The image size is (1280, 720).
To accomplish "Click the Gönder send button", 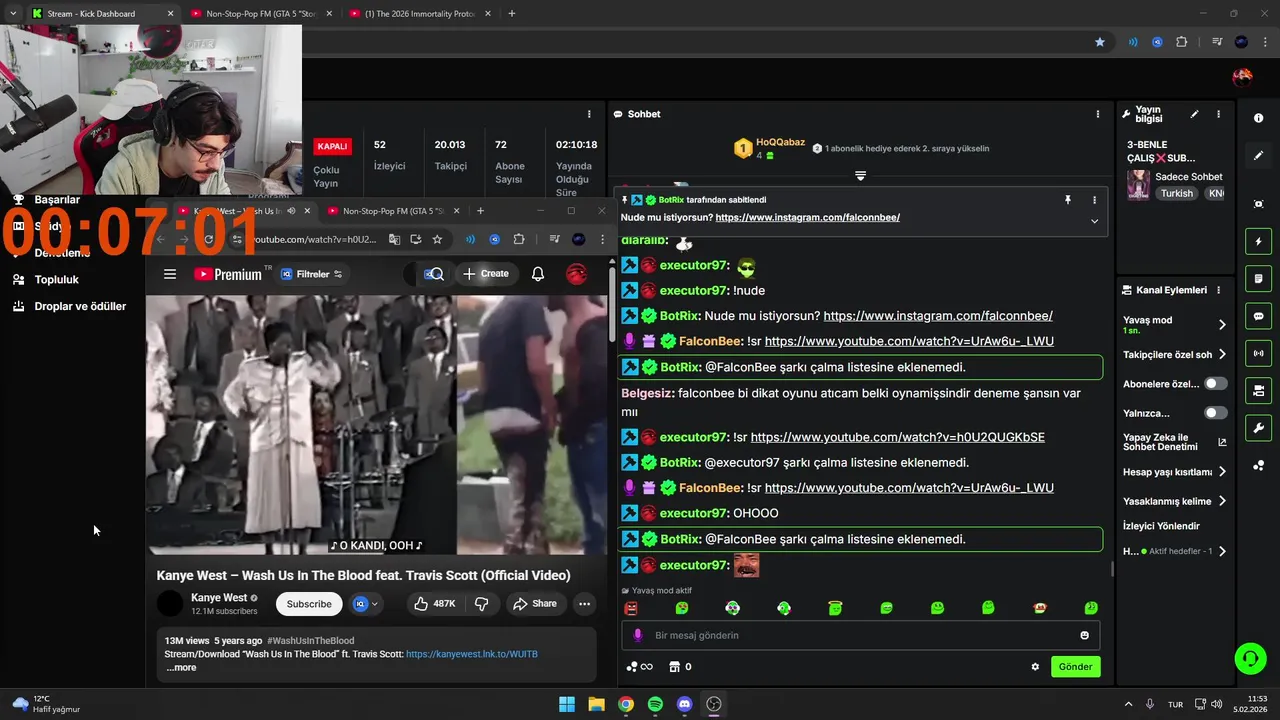I will [1075, 667].
